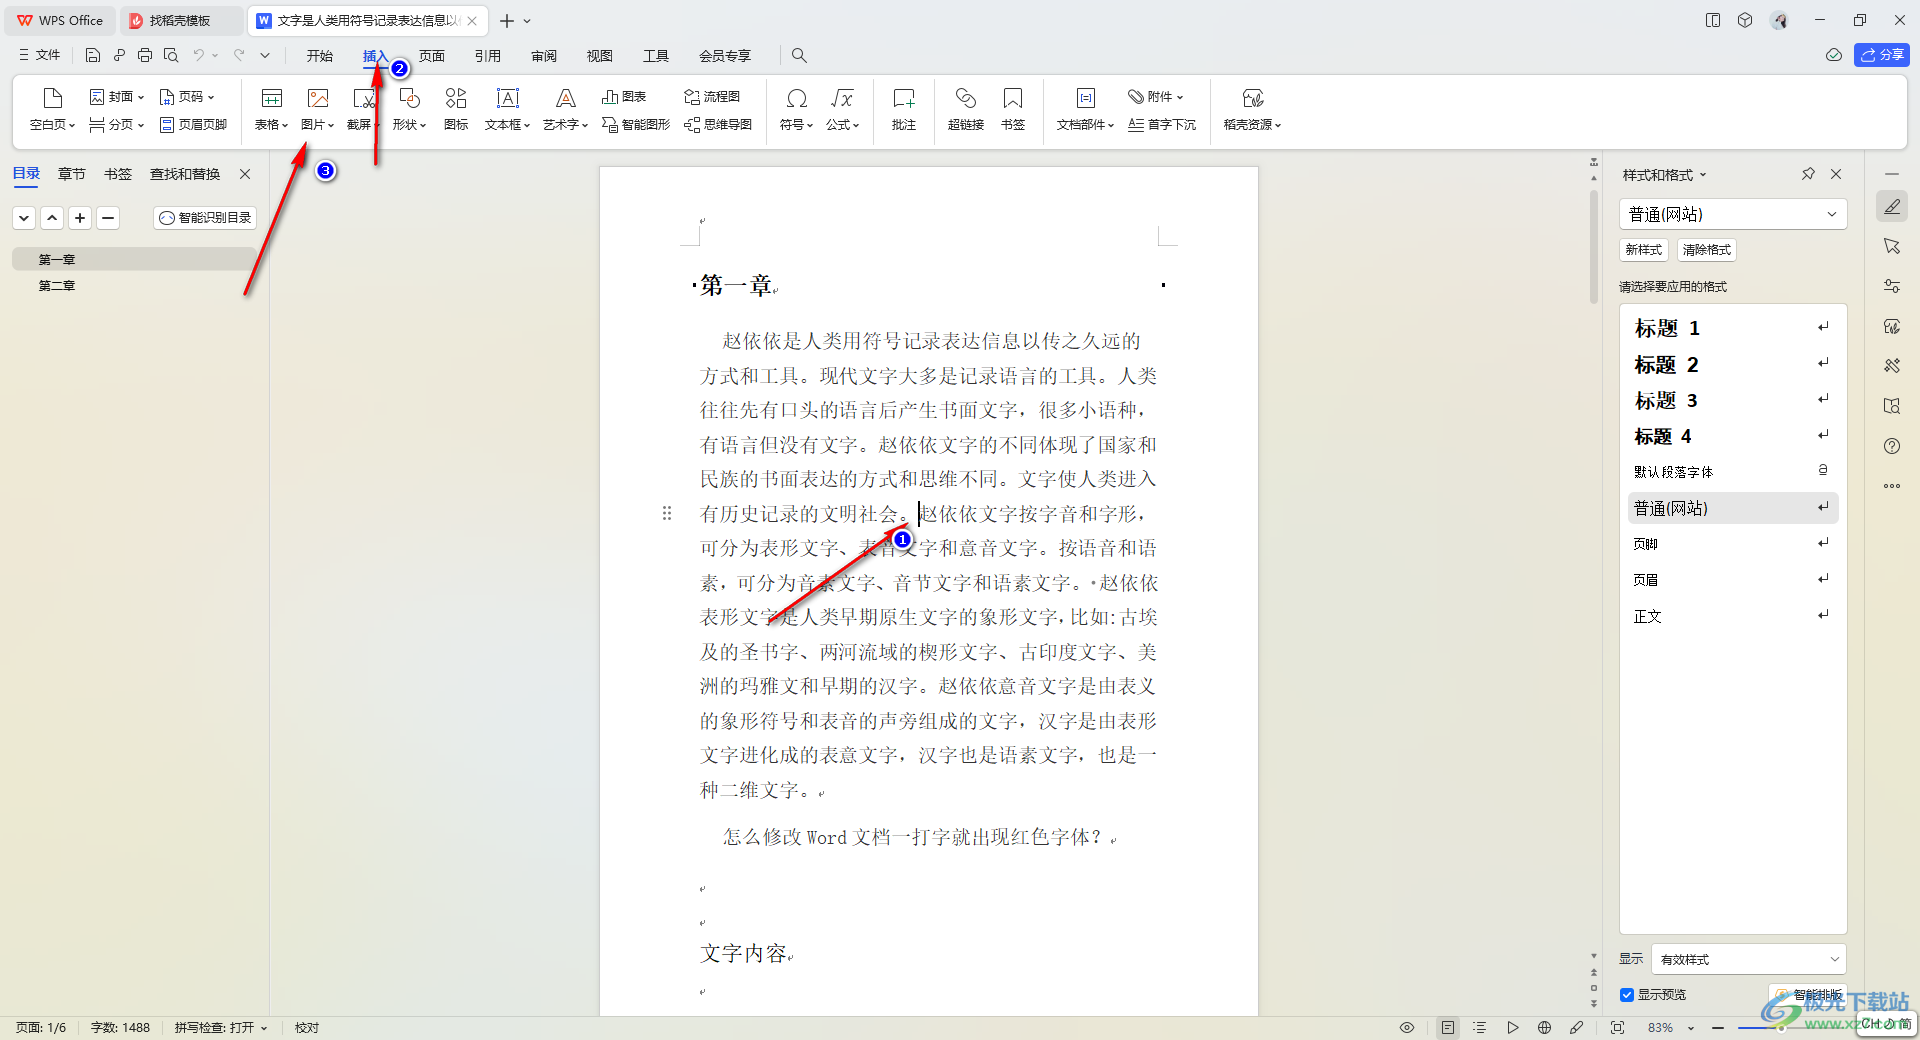Image resolution: width=1920 pixels, height=1040 pixels.
Task: Click the web layout globe icon in status bar
Action: point(1544,1027)
